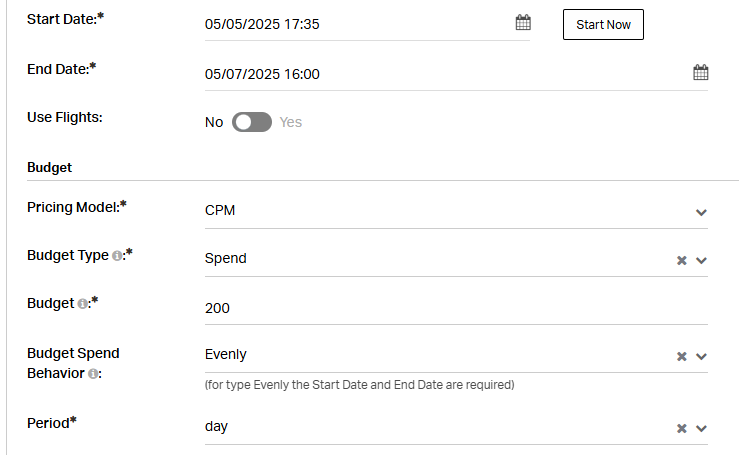Viewport: 739px width, 455px height.
Task: Open the End Date calendar picker icon
Action: click(x=700, y=72)
